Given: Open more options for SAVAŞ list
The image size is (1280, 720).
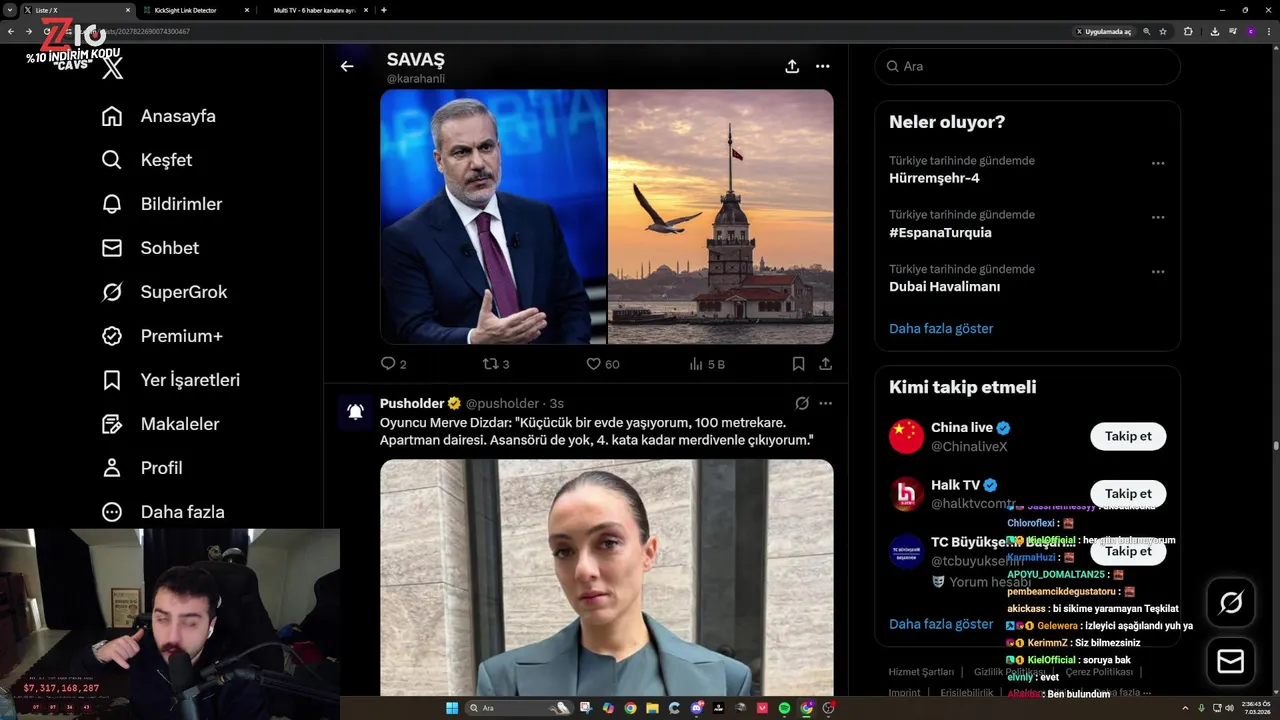Looking at the screenshot, I should 823,66.
